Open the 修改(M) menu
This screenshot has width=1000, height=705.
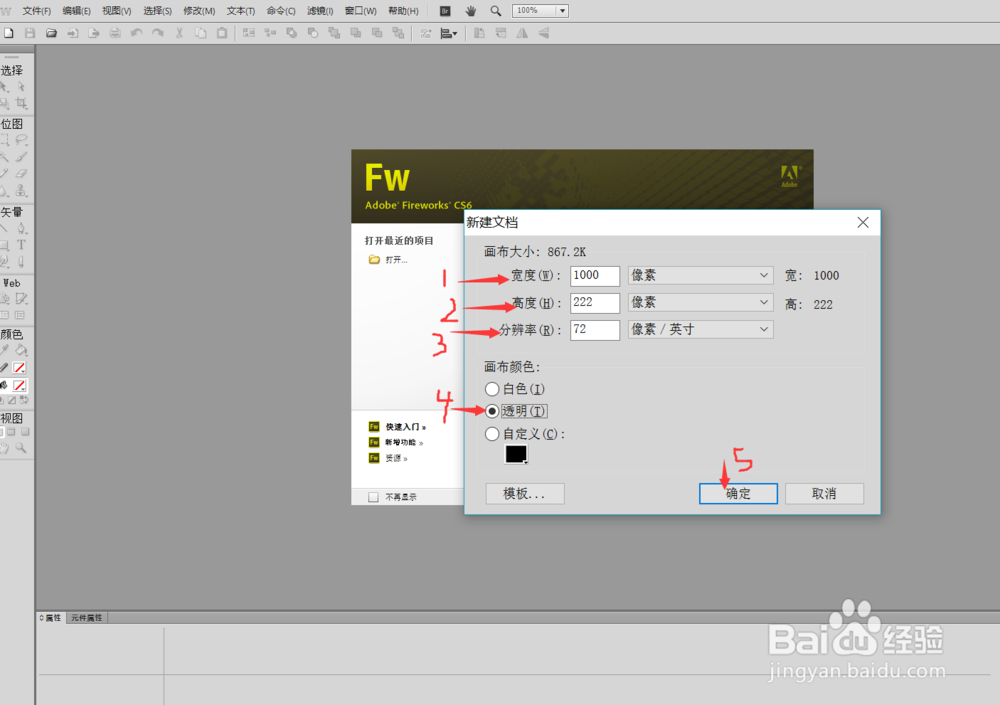point(199,11)
